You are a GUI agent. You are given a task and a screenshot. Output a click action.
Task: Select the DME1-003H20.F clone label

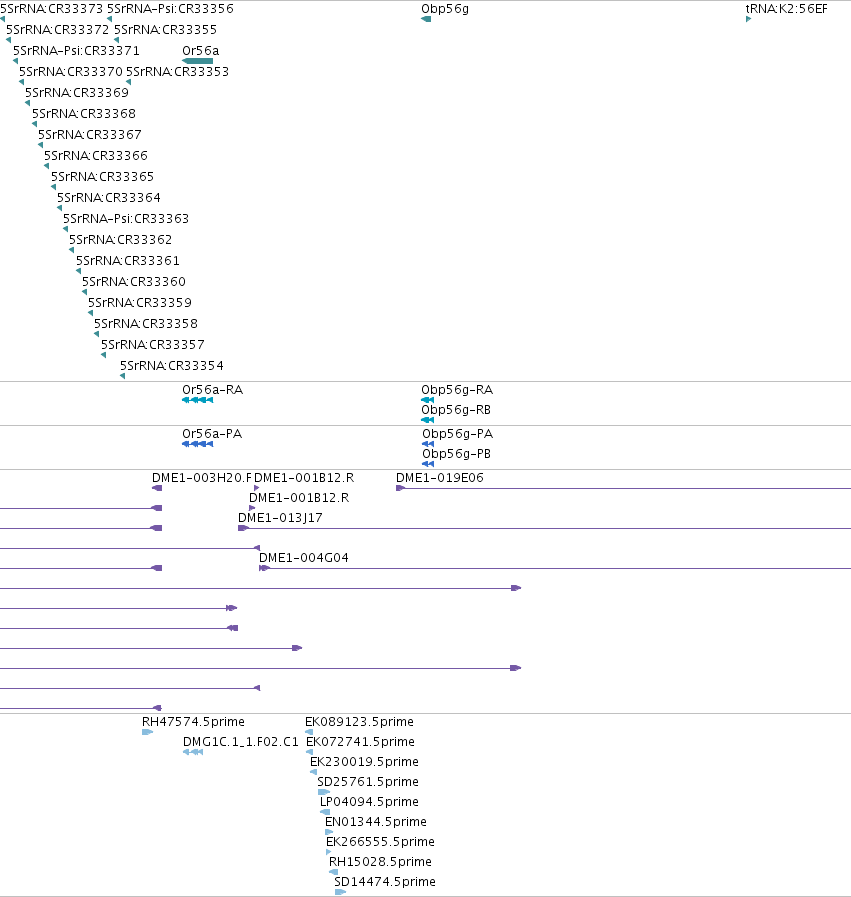pyautogui.click(x=202, y=478)
